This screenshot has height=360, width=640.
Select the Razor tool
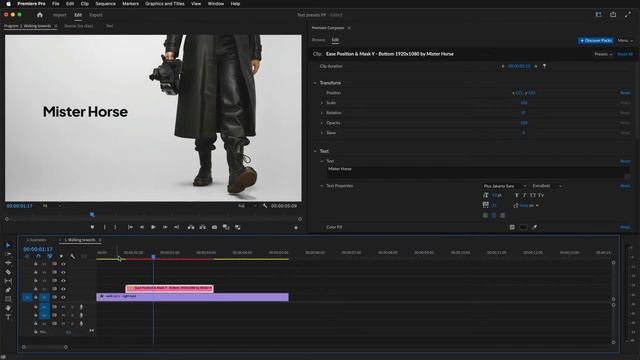point(8,272)
